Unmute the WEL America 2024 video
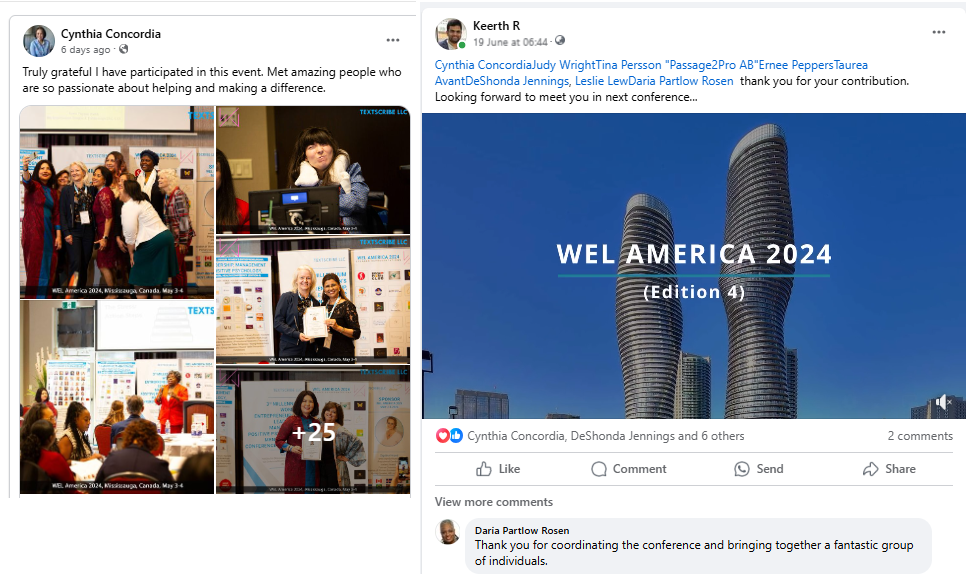 click(943, 402)
